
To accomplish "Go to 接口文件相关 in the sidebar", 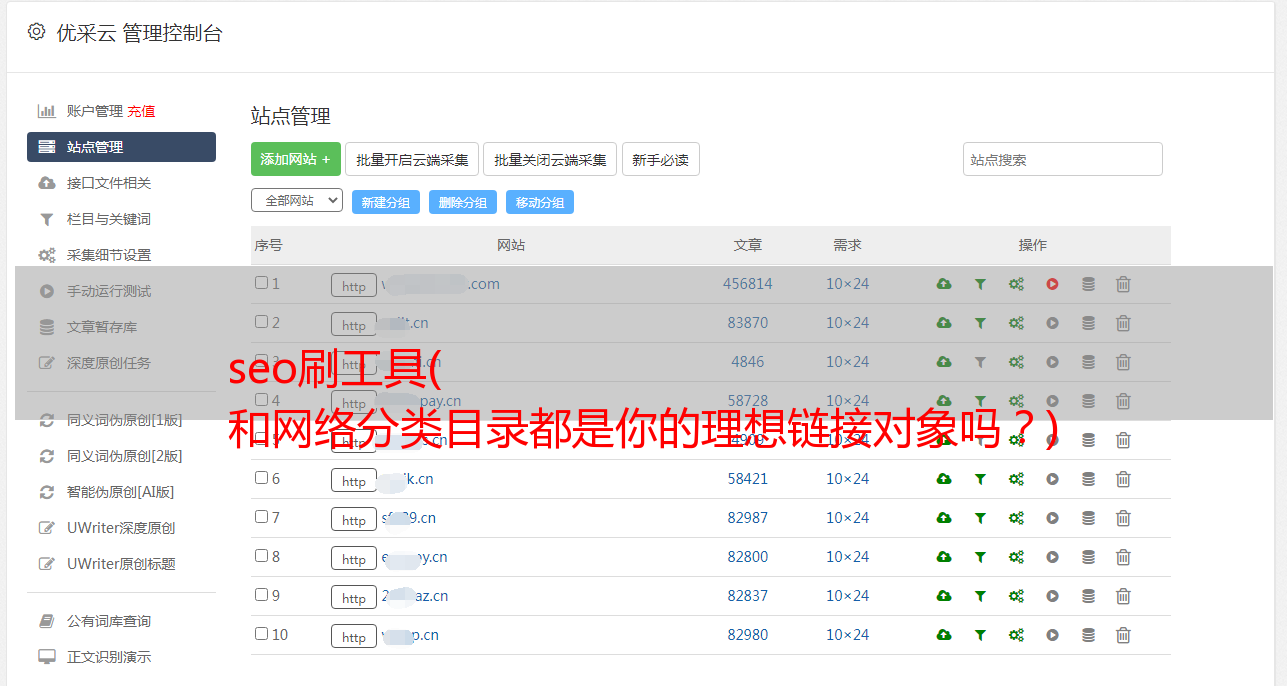I will click(109, 183).
